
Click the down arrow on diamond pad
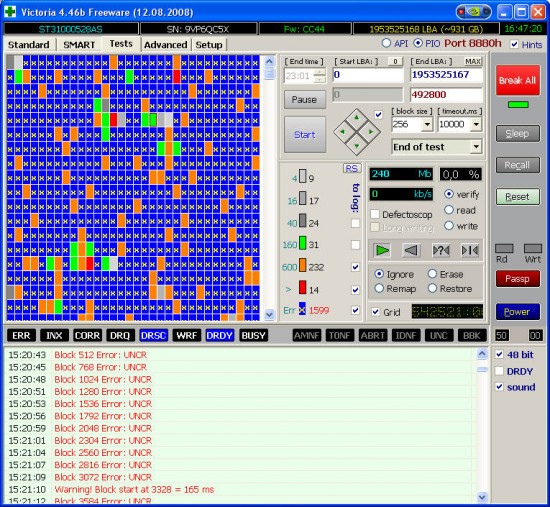[x=357, y=146]
